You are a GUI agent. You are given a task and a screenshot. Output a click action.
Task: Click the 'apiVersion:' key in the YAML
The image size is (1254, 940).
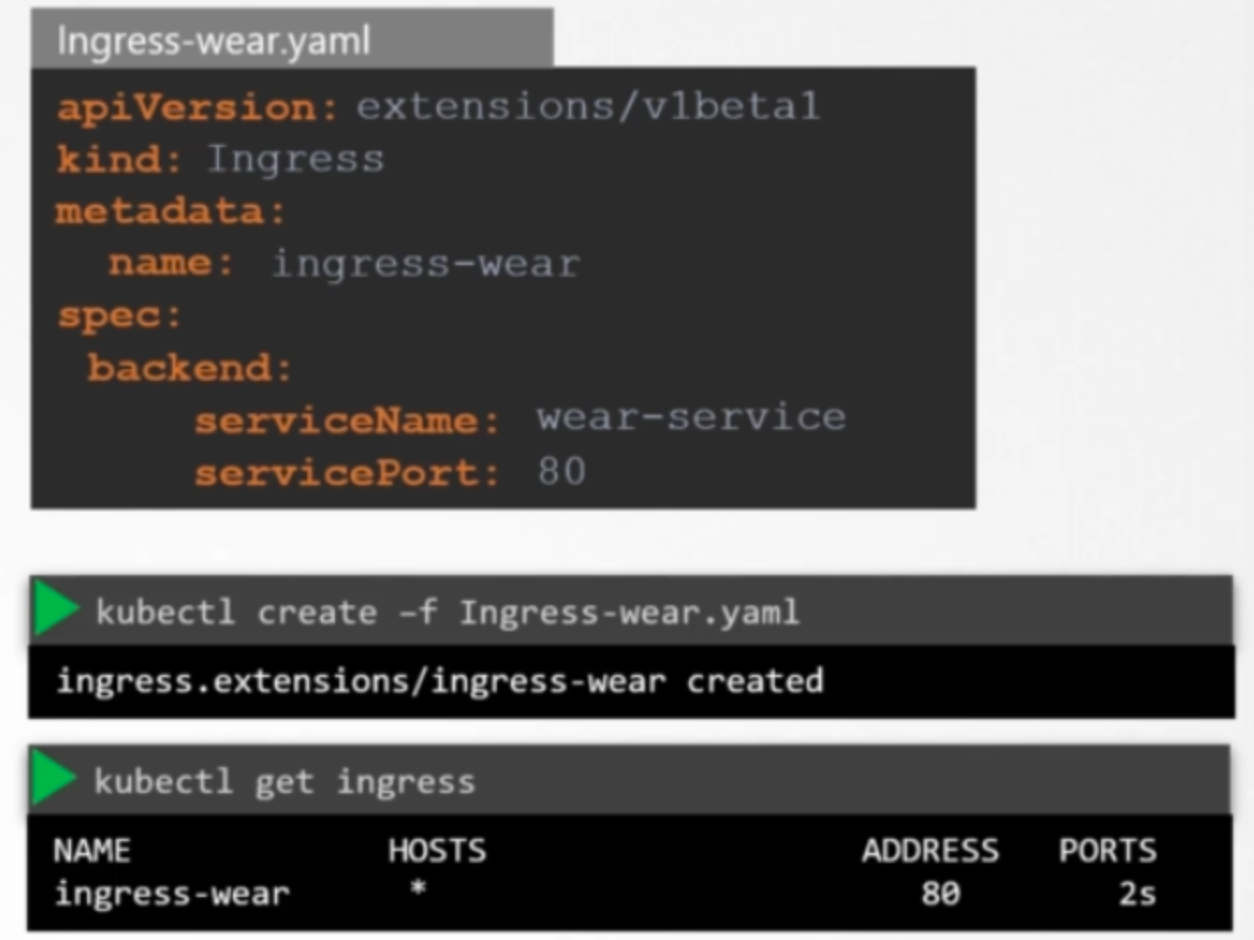click(x=198, y=107)
